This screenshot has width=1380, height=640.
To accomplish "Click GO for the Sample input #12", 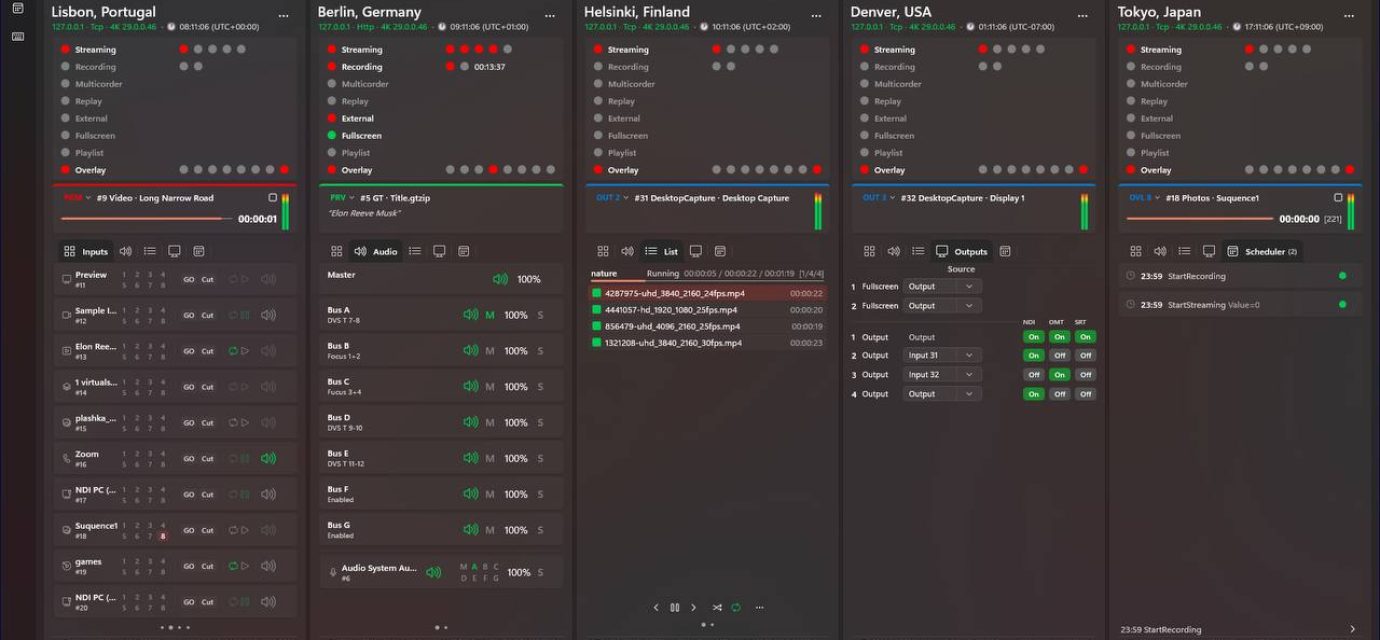I will (188, 315).
